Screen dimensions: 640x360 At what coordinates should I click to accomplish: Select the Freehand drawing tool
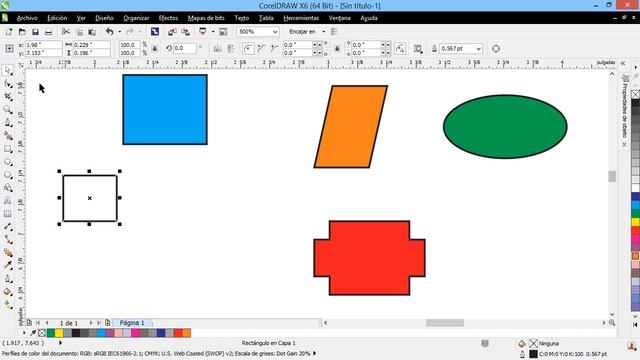click(x=7, y=122)
